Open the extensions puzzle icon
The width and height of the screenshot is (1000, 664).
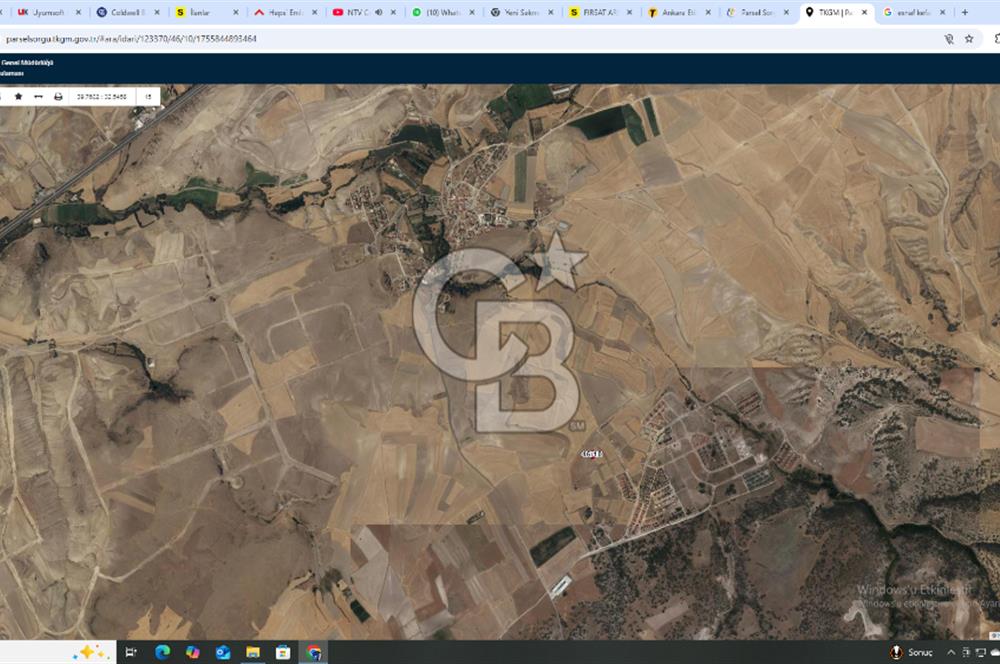(x=996, y=39)
